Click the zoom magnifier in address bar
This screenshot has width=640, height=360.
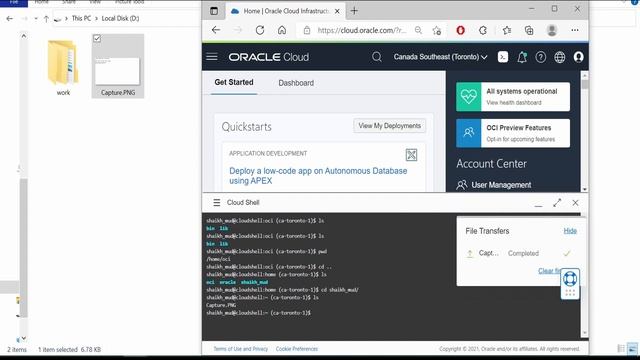(x=418, y=30)
